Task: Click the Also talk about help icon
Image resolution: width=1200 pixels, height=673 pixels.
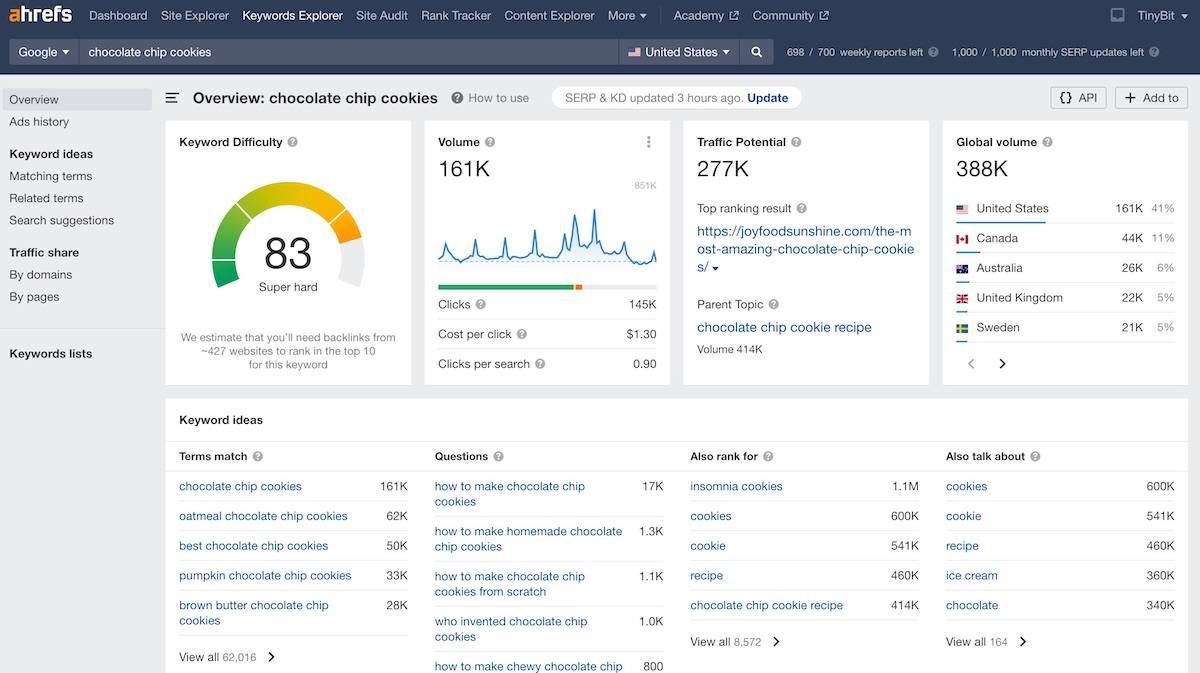Action: coord(1035,457)
